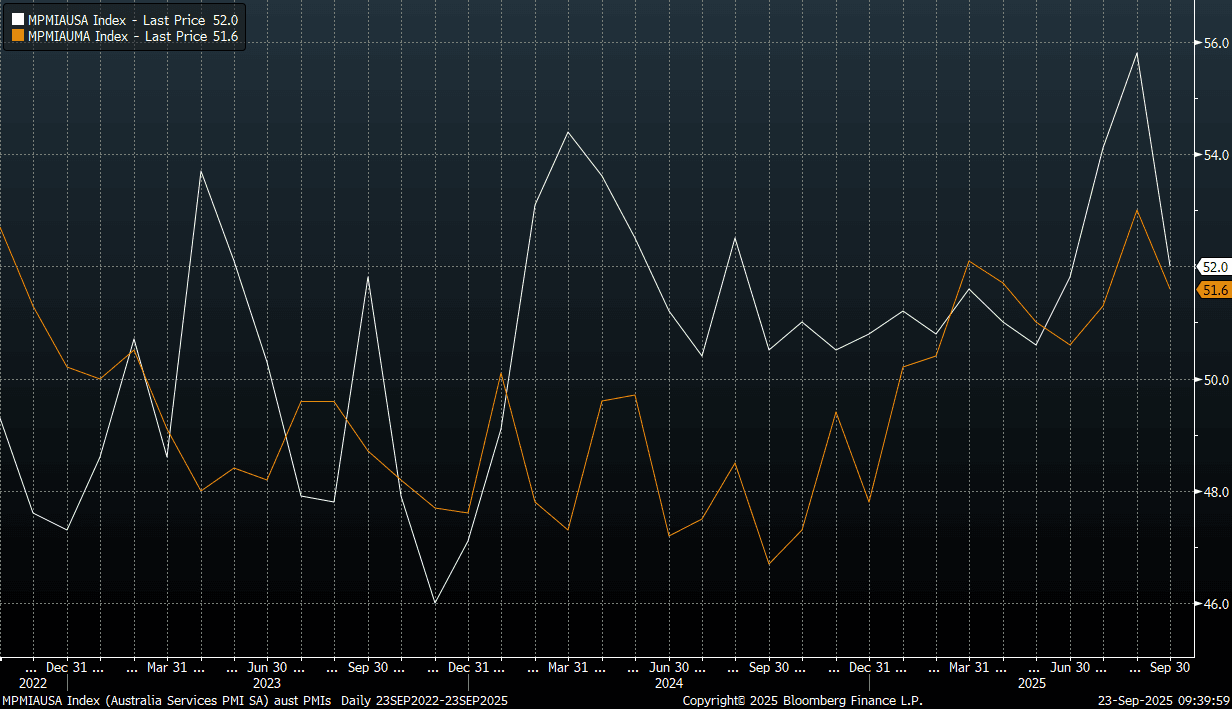The image size is (1232, 709).
Task: Click the 23-Sep-2025 09:39:59 timestamp
Action: click(1161, 701)
